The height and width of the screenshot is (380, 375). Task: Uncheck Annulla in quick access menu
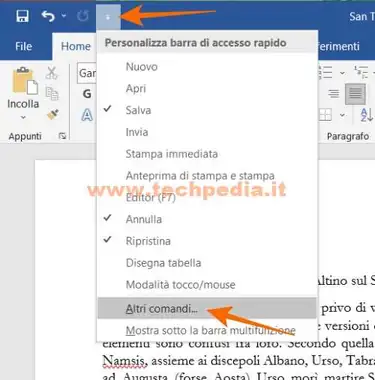207,219
